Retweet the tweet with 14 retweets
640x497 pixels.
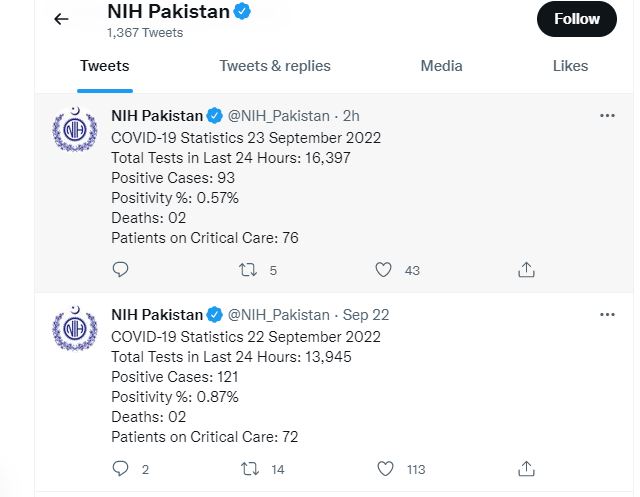click(249, 468)
